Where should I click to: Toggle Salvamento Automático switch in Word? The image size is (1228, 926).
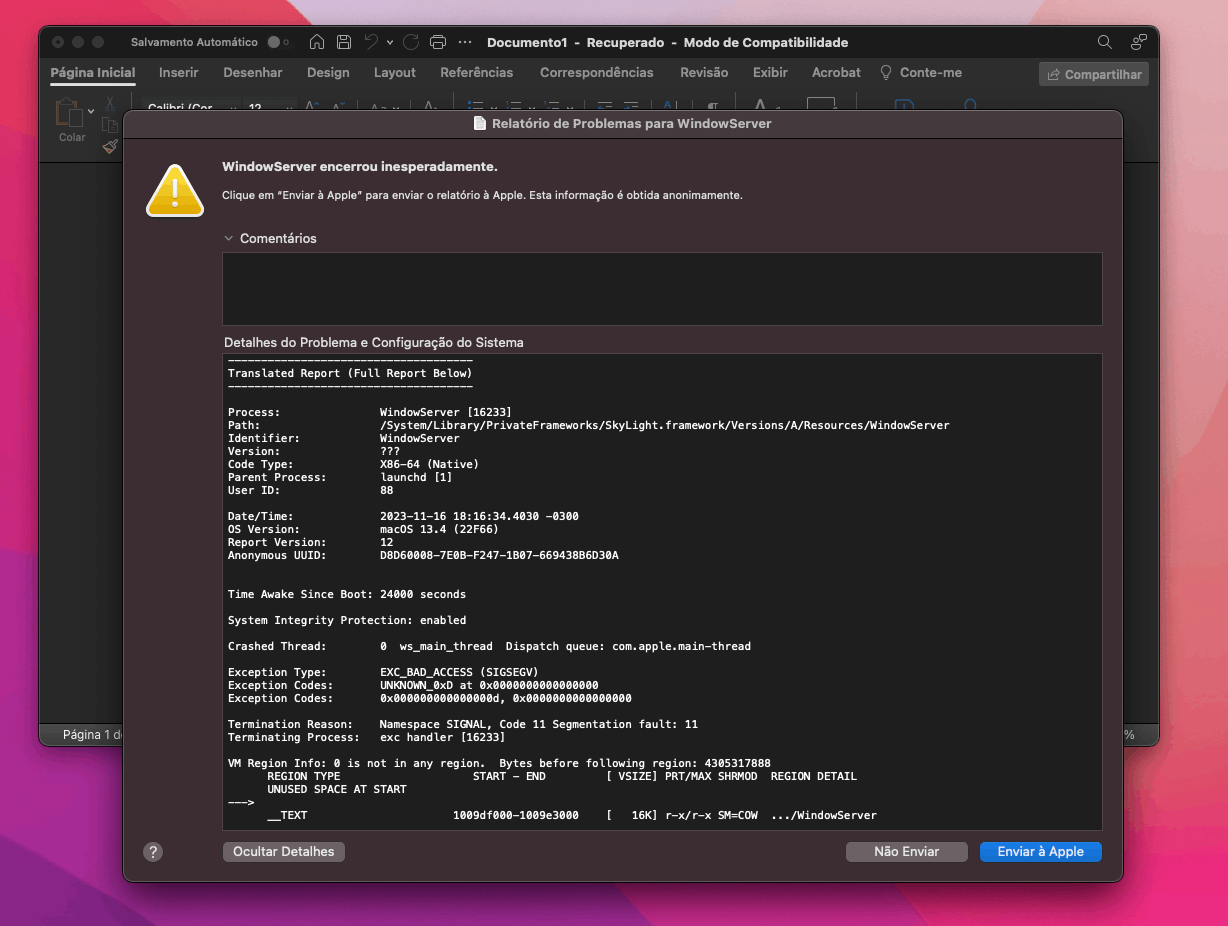[x=277, y=42]
